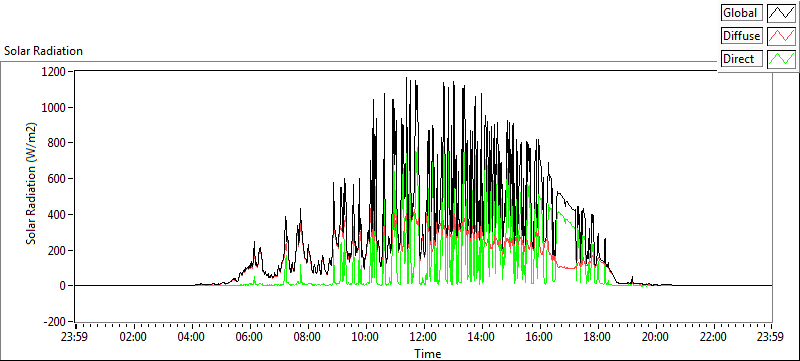
Task: Click the 02:00 time axis label
Action: tap(134, 337)
